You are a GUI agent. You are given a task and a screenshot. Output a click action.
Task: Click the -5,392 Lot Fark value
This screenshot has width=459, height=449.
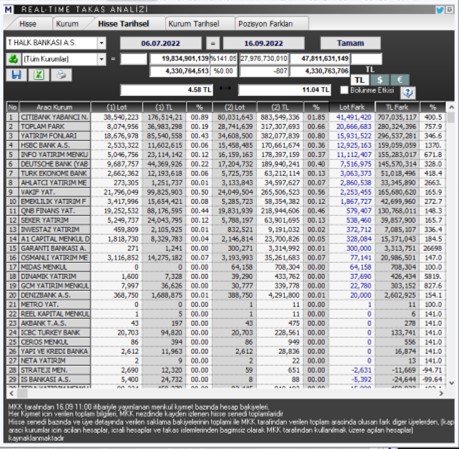coord(361,379)
